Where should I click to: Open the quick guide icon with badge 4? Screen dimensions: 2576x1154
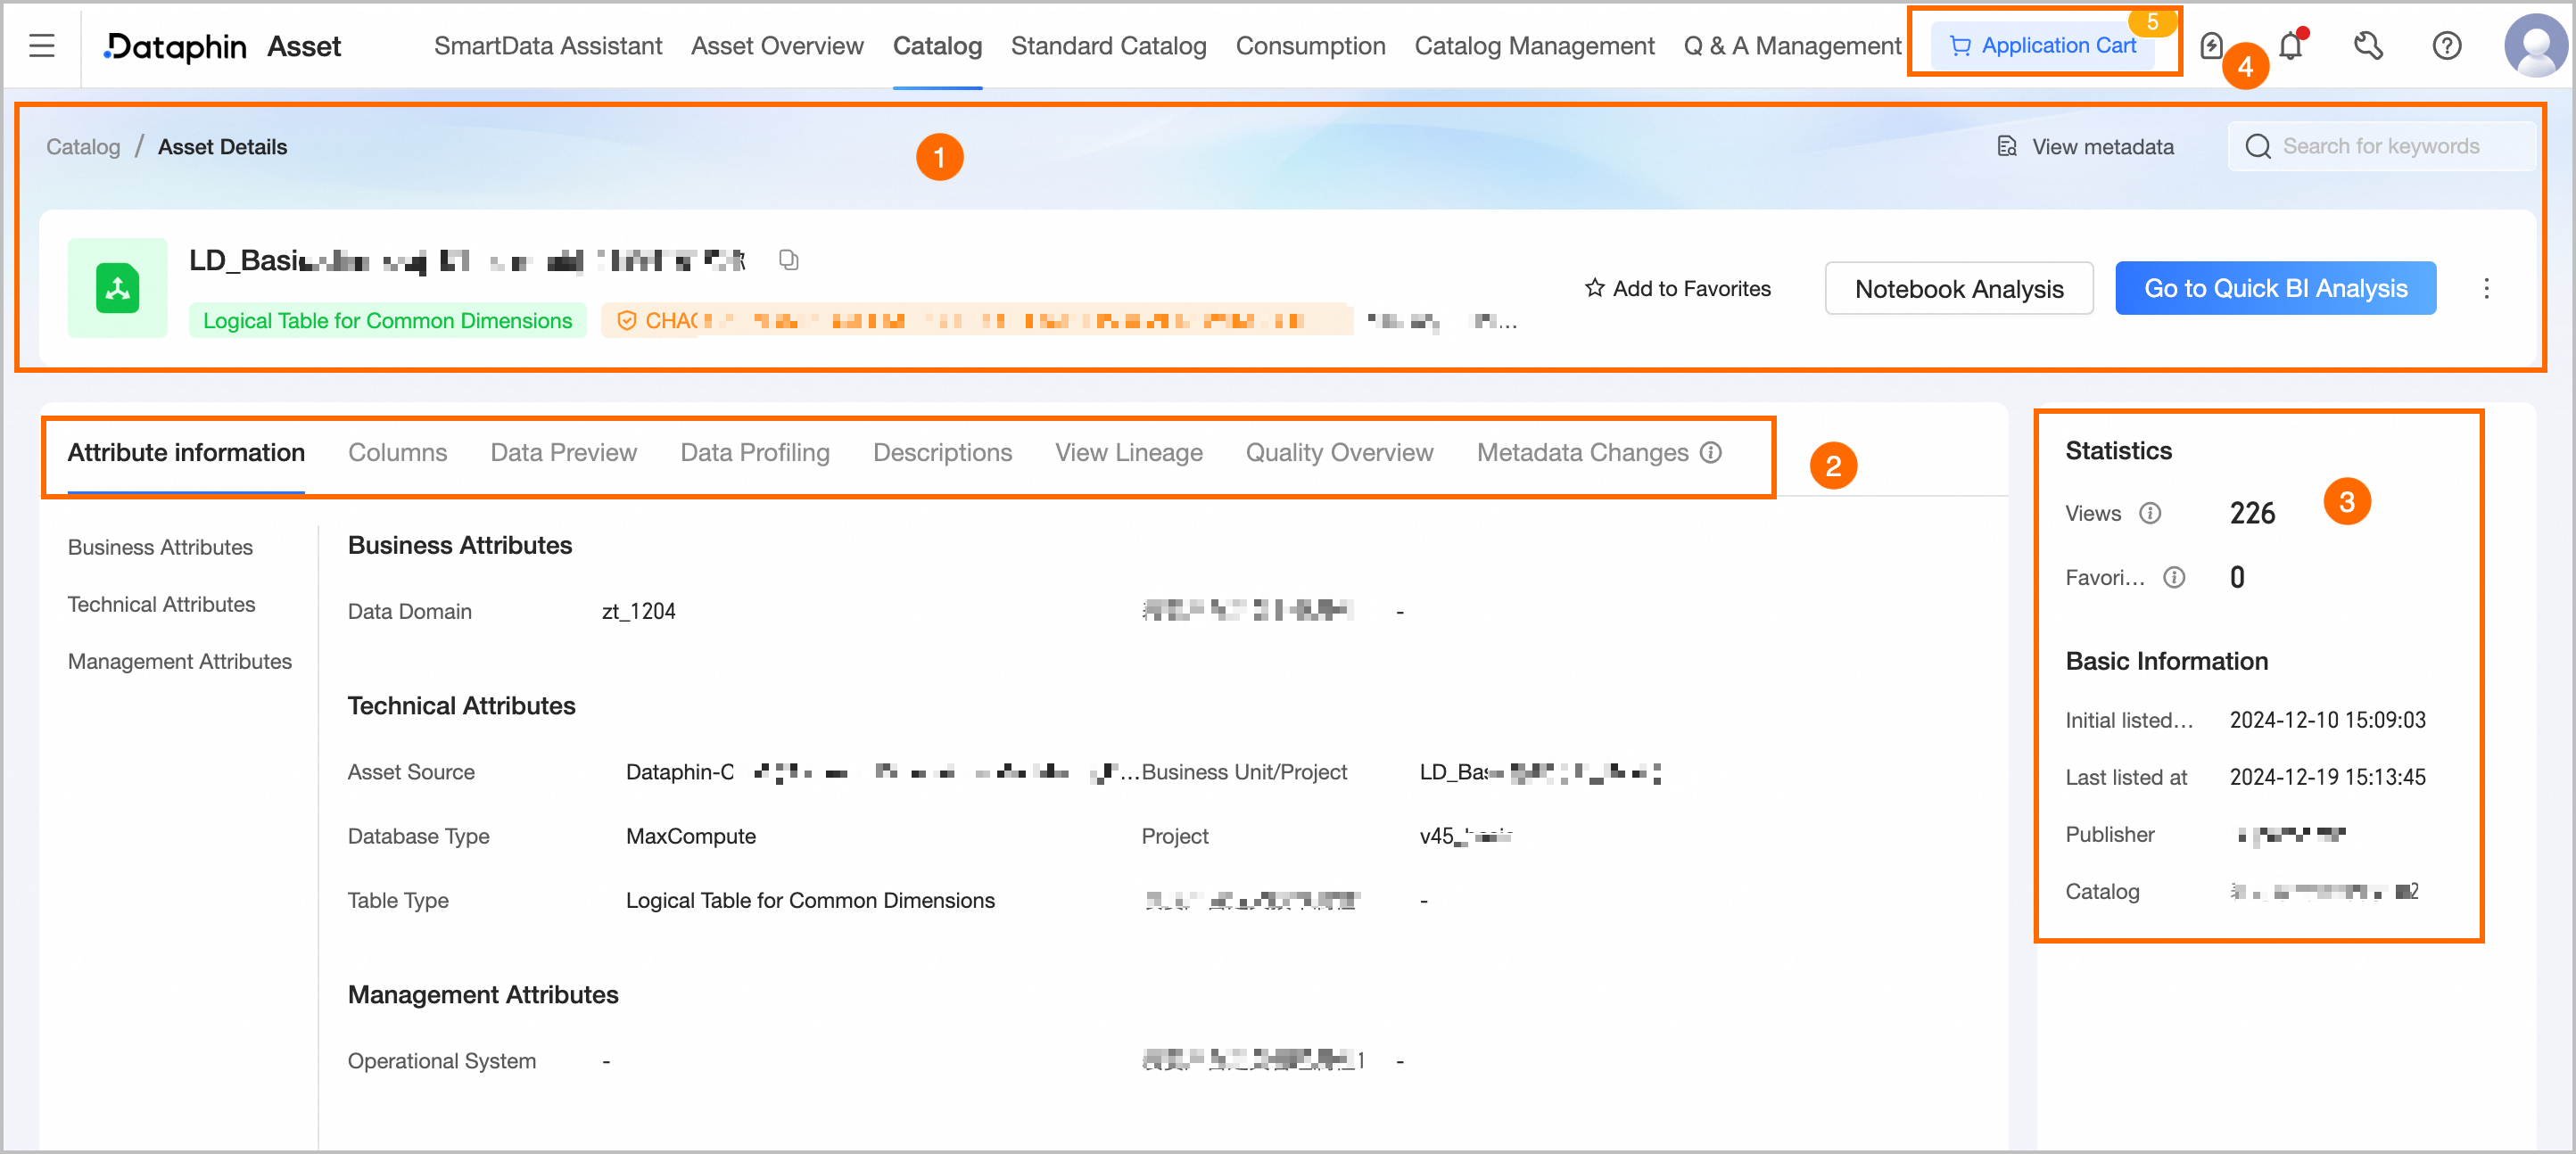[x=2213, y=45]
